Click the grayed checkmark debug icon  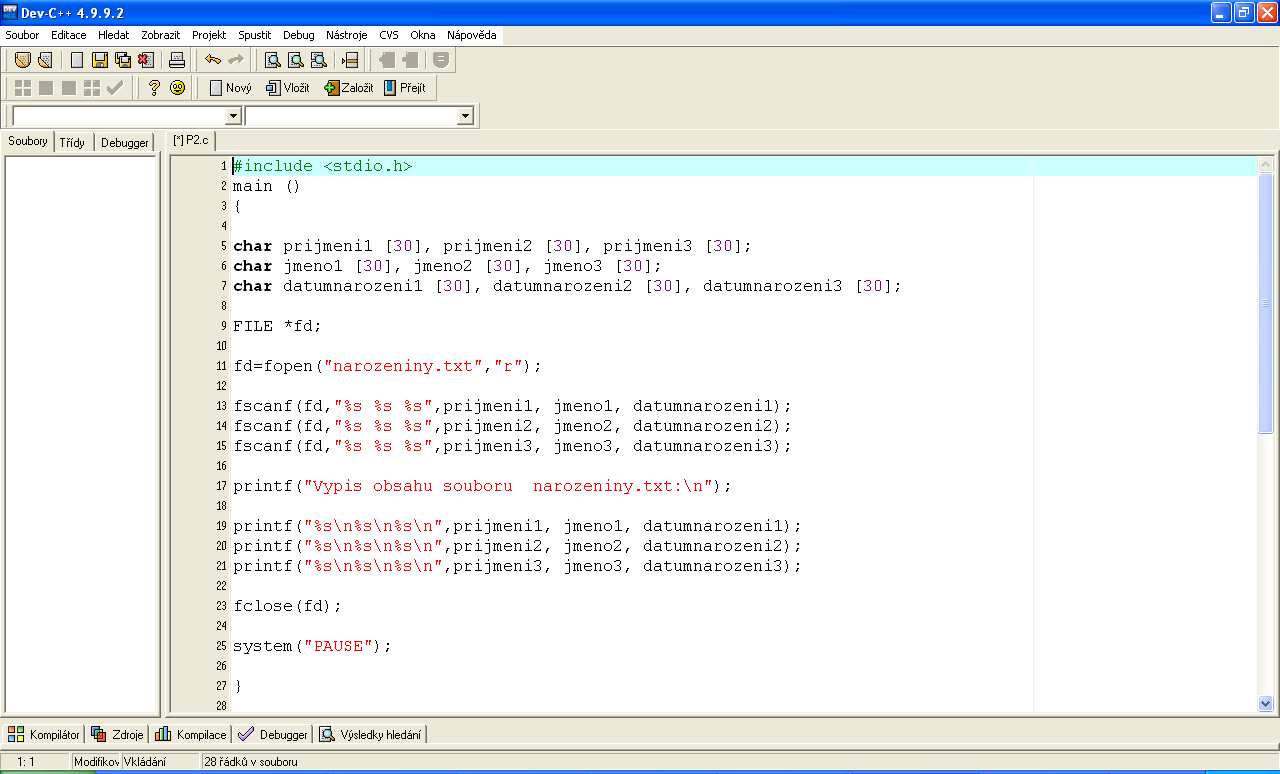115,88
